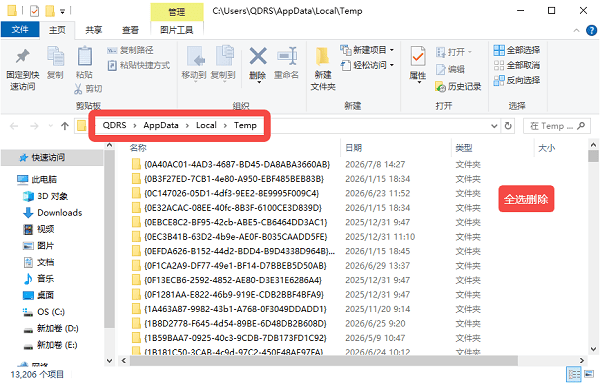
Task: Switch to the 主页 ribbon tab
Action: (57, 30)
